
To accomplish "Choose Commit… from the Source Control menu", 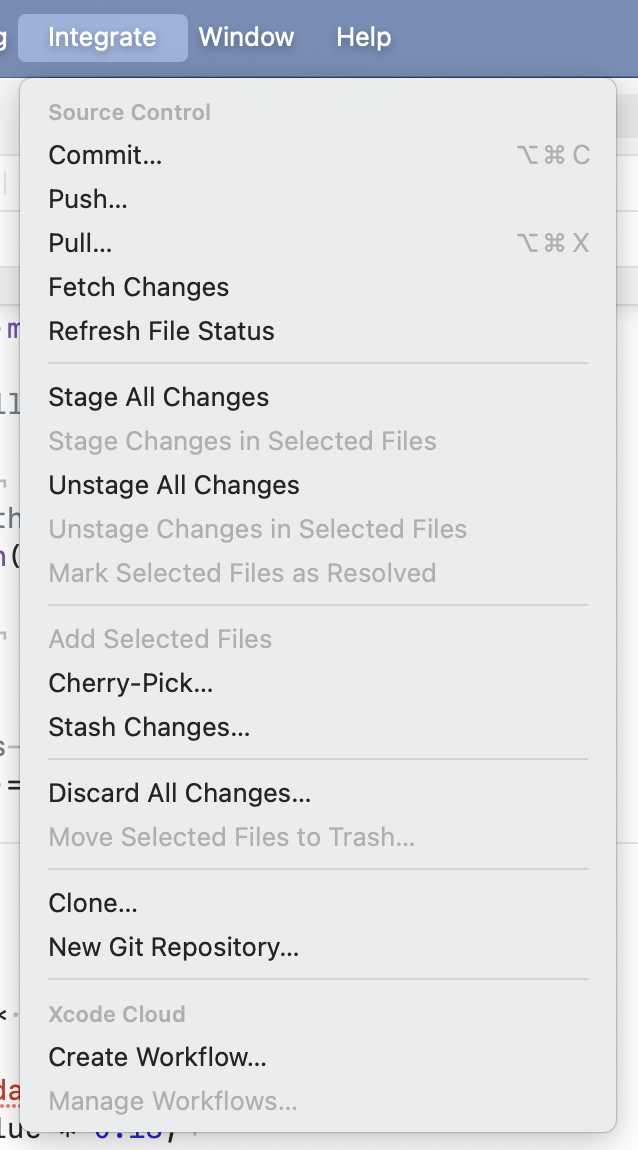I will 105,155.
